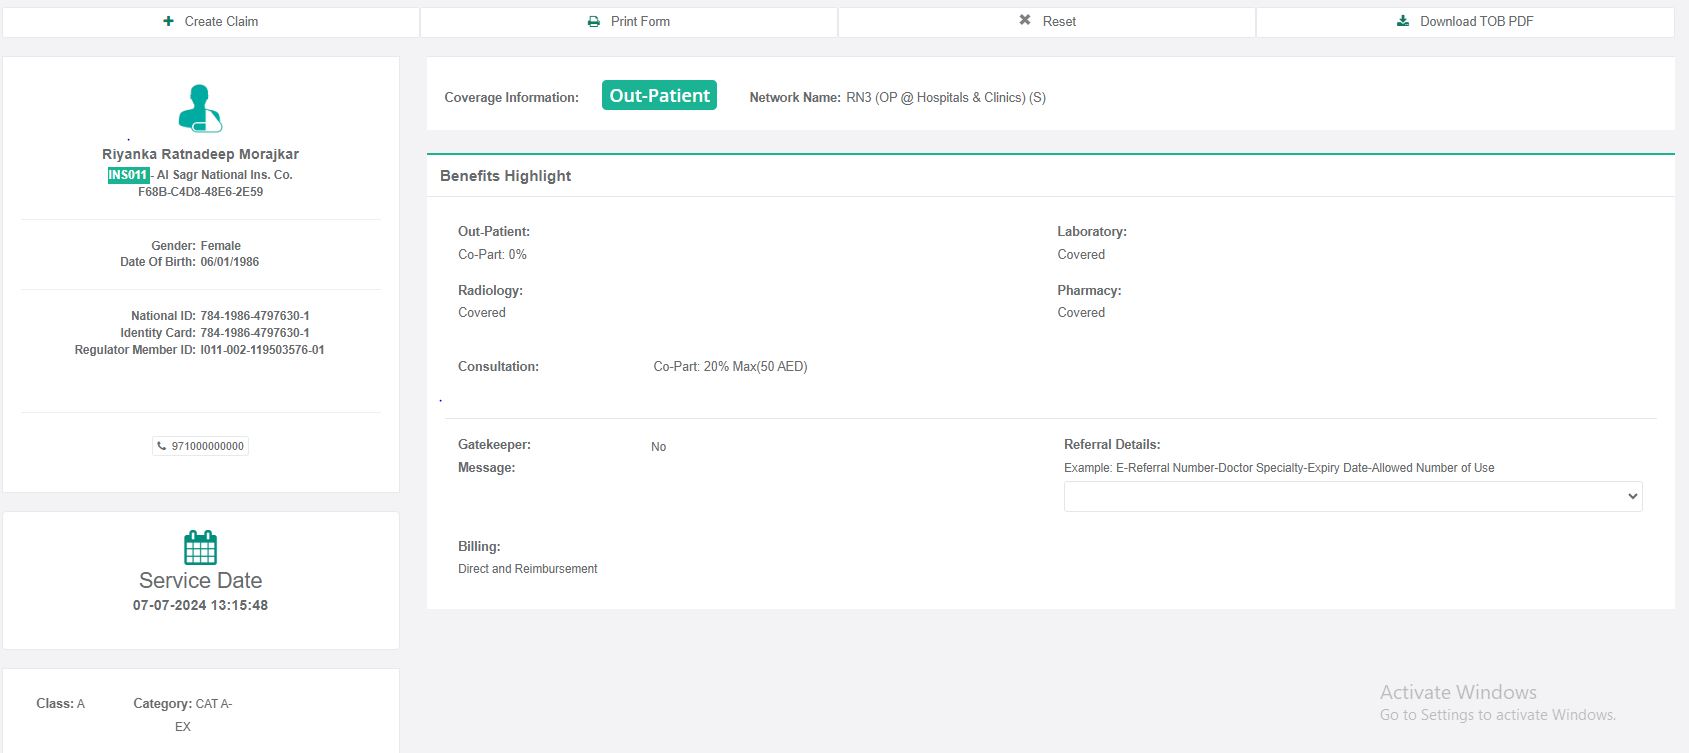Click the Service Date calendar icon
The width and height of the screenshot is (1689, 753).
(x=200, y=547)
